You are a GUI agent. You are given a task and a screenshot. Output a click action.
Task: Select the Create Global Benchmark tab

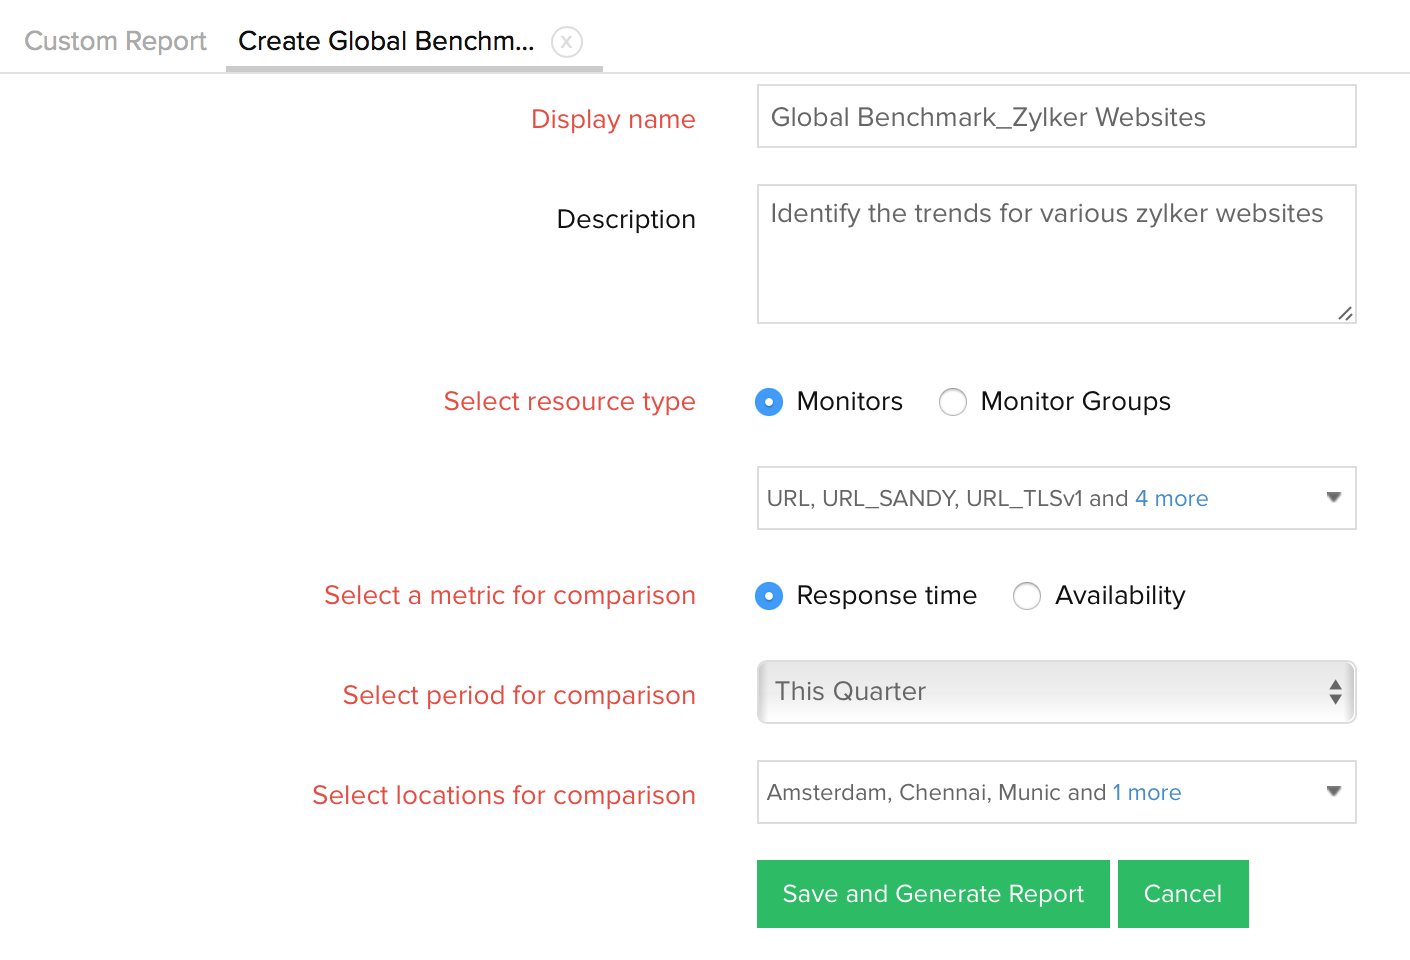[x=386, y=41]
